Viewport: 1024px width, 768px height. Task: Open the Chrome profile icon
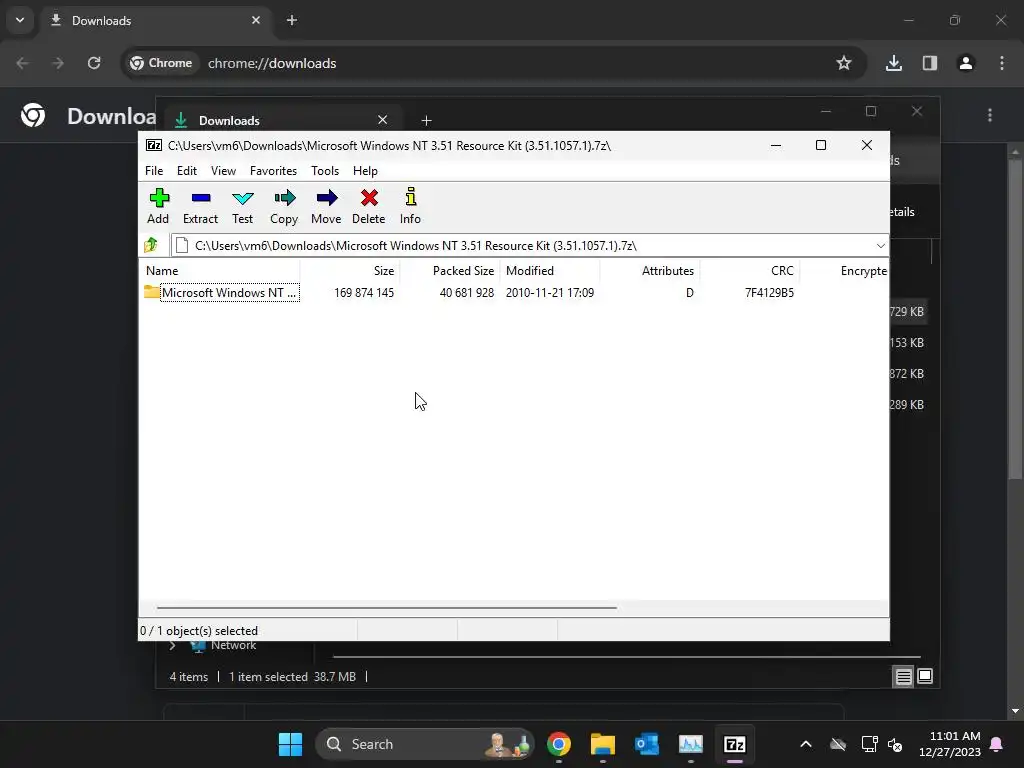point(966,63)
